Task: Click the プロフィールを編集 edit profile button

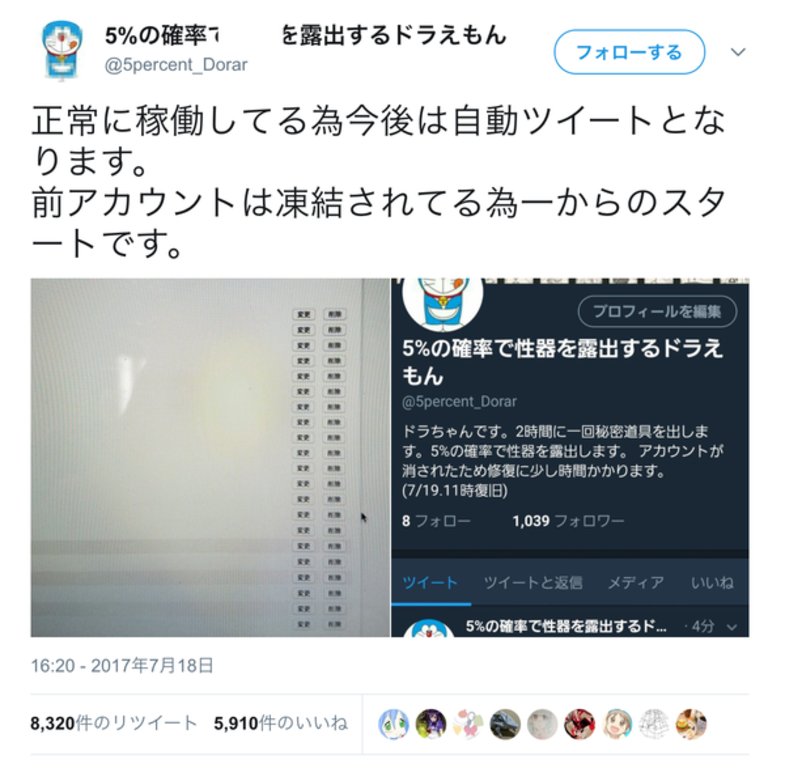Action: (657, 311)
